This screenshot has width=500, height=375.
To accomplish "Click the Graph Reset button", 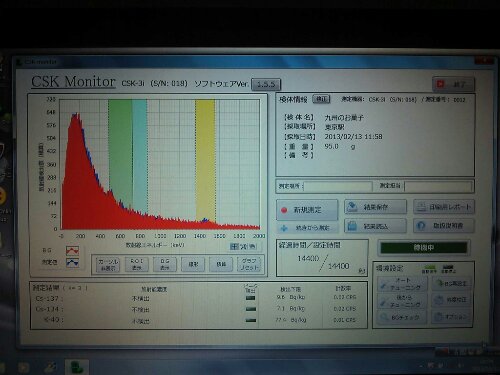I will click(x=249, y=264).
